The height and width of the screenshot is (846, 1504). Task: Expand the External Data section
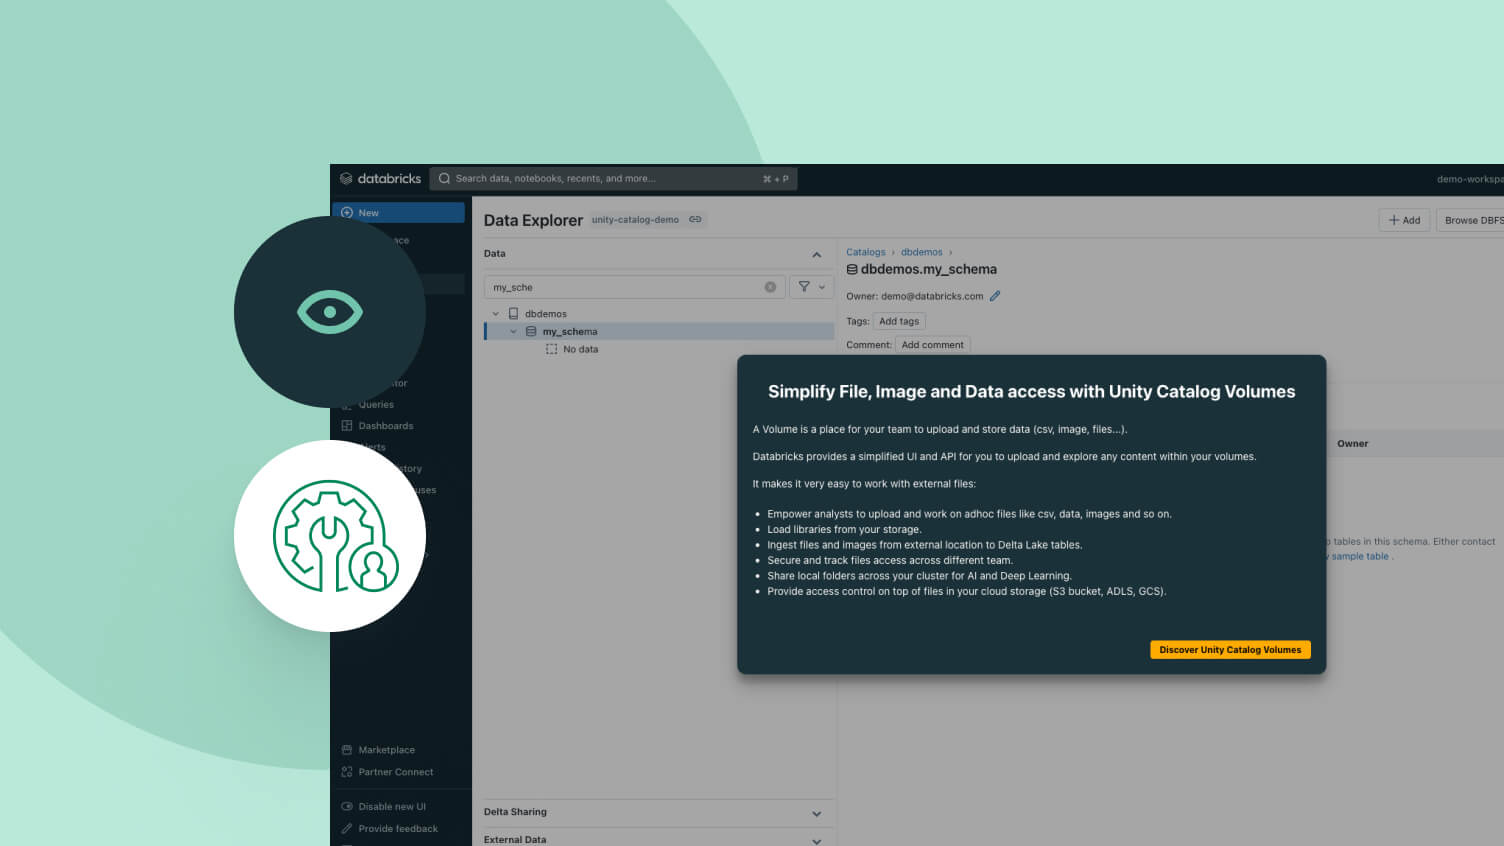coord(816,841)
